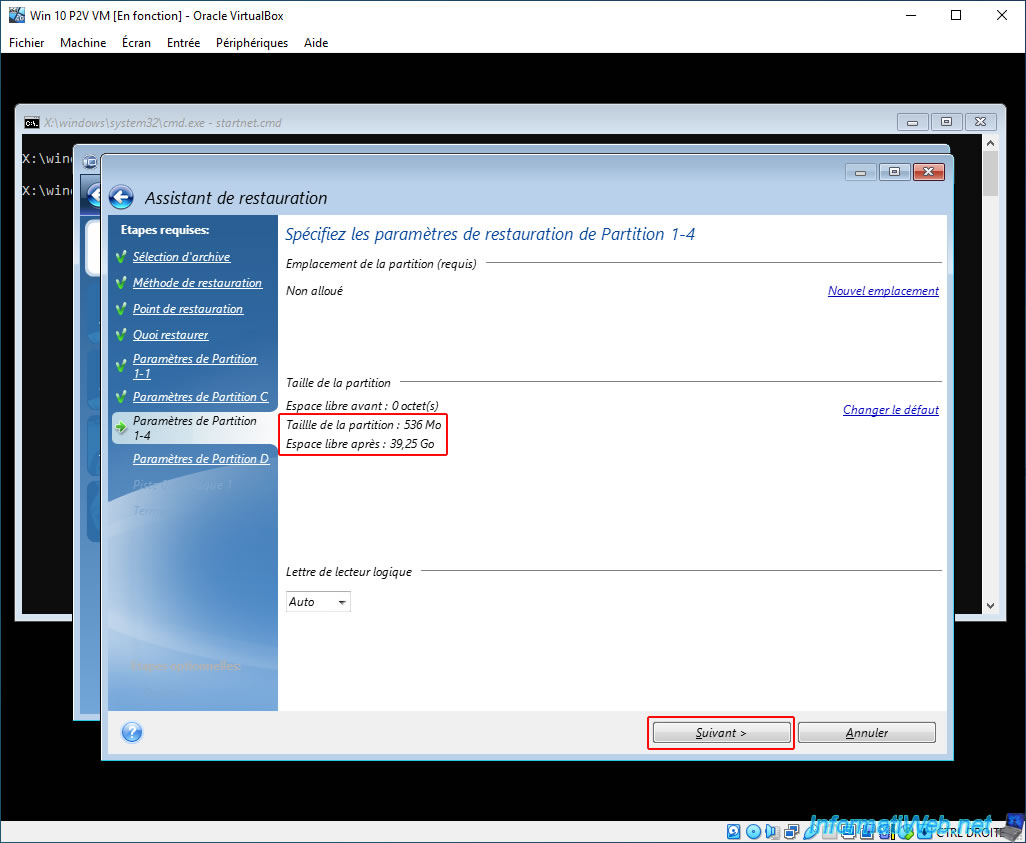
Task: Click the optical drive status icon
Action: (753, 831)
